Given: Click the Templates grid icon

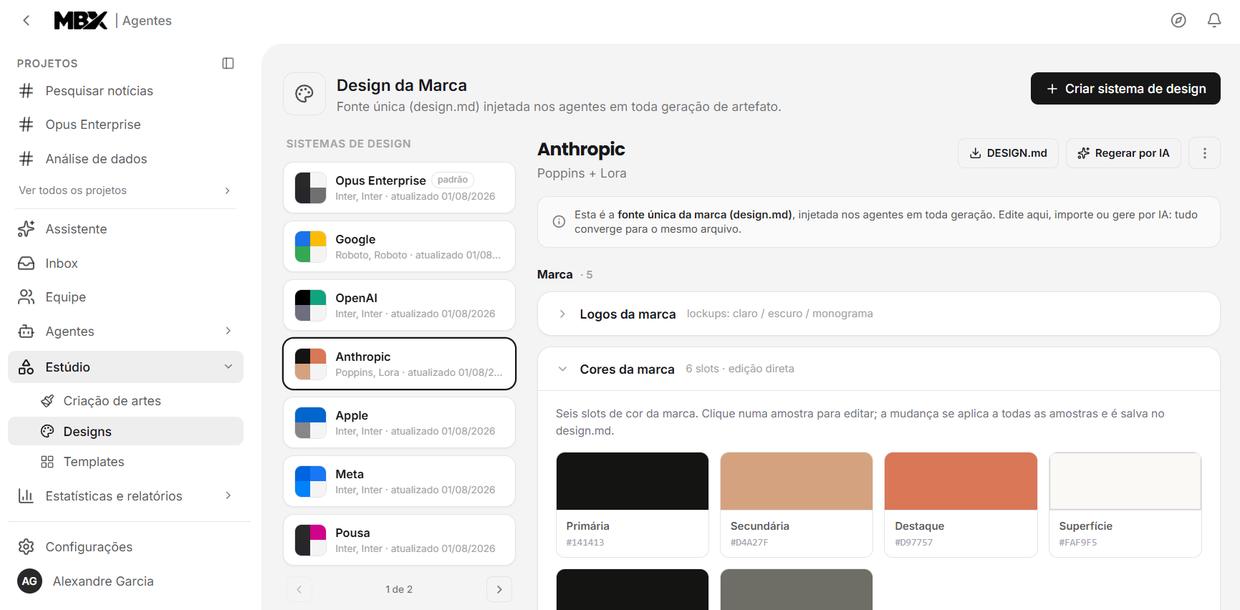Looking at the screenshot, I should (x=47, y=462).
